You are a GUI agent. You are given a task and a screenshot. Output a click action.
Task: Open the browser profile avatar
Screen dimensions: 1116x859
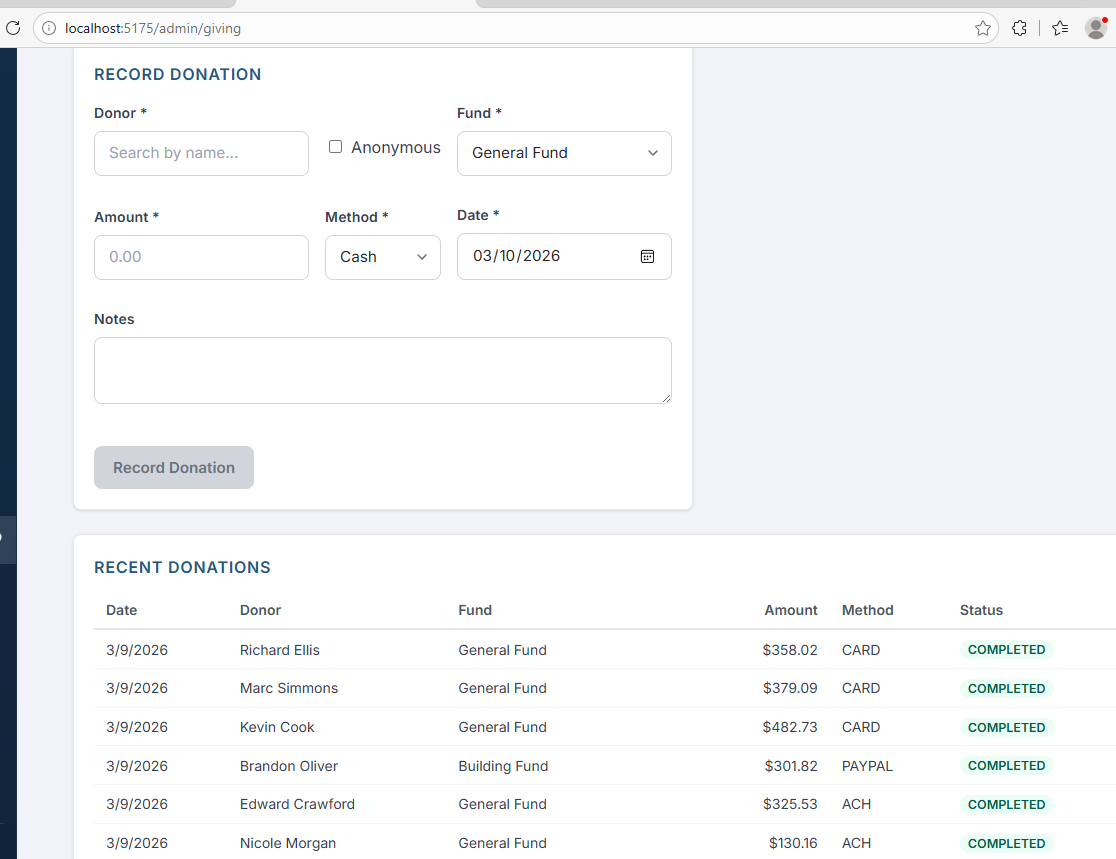pos(1095,28)
